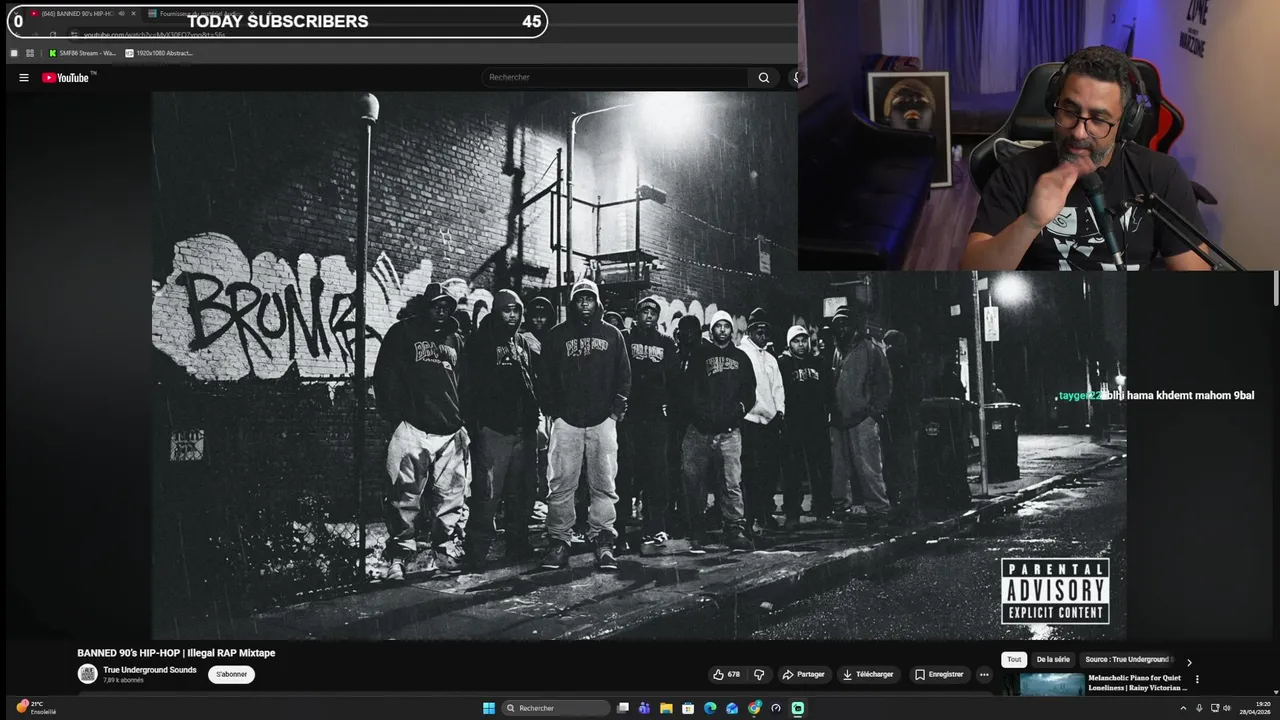Open Melancholic Piano for Quiet Loneliness title

point(1137,683)
